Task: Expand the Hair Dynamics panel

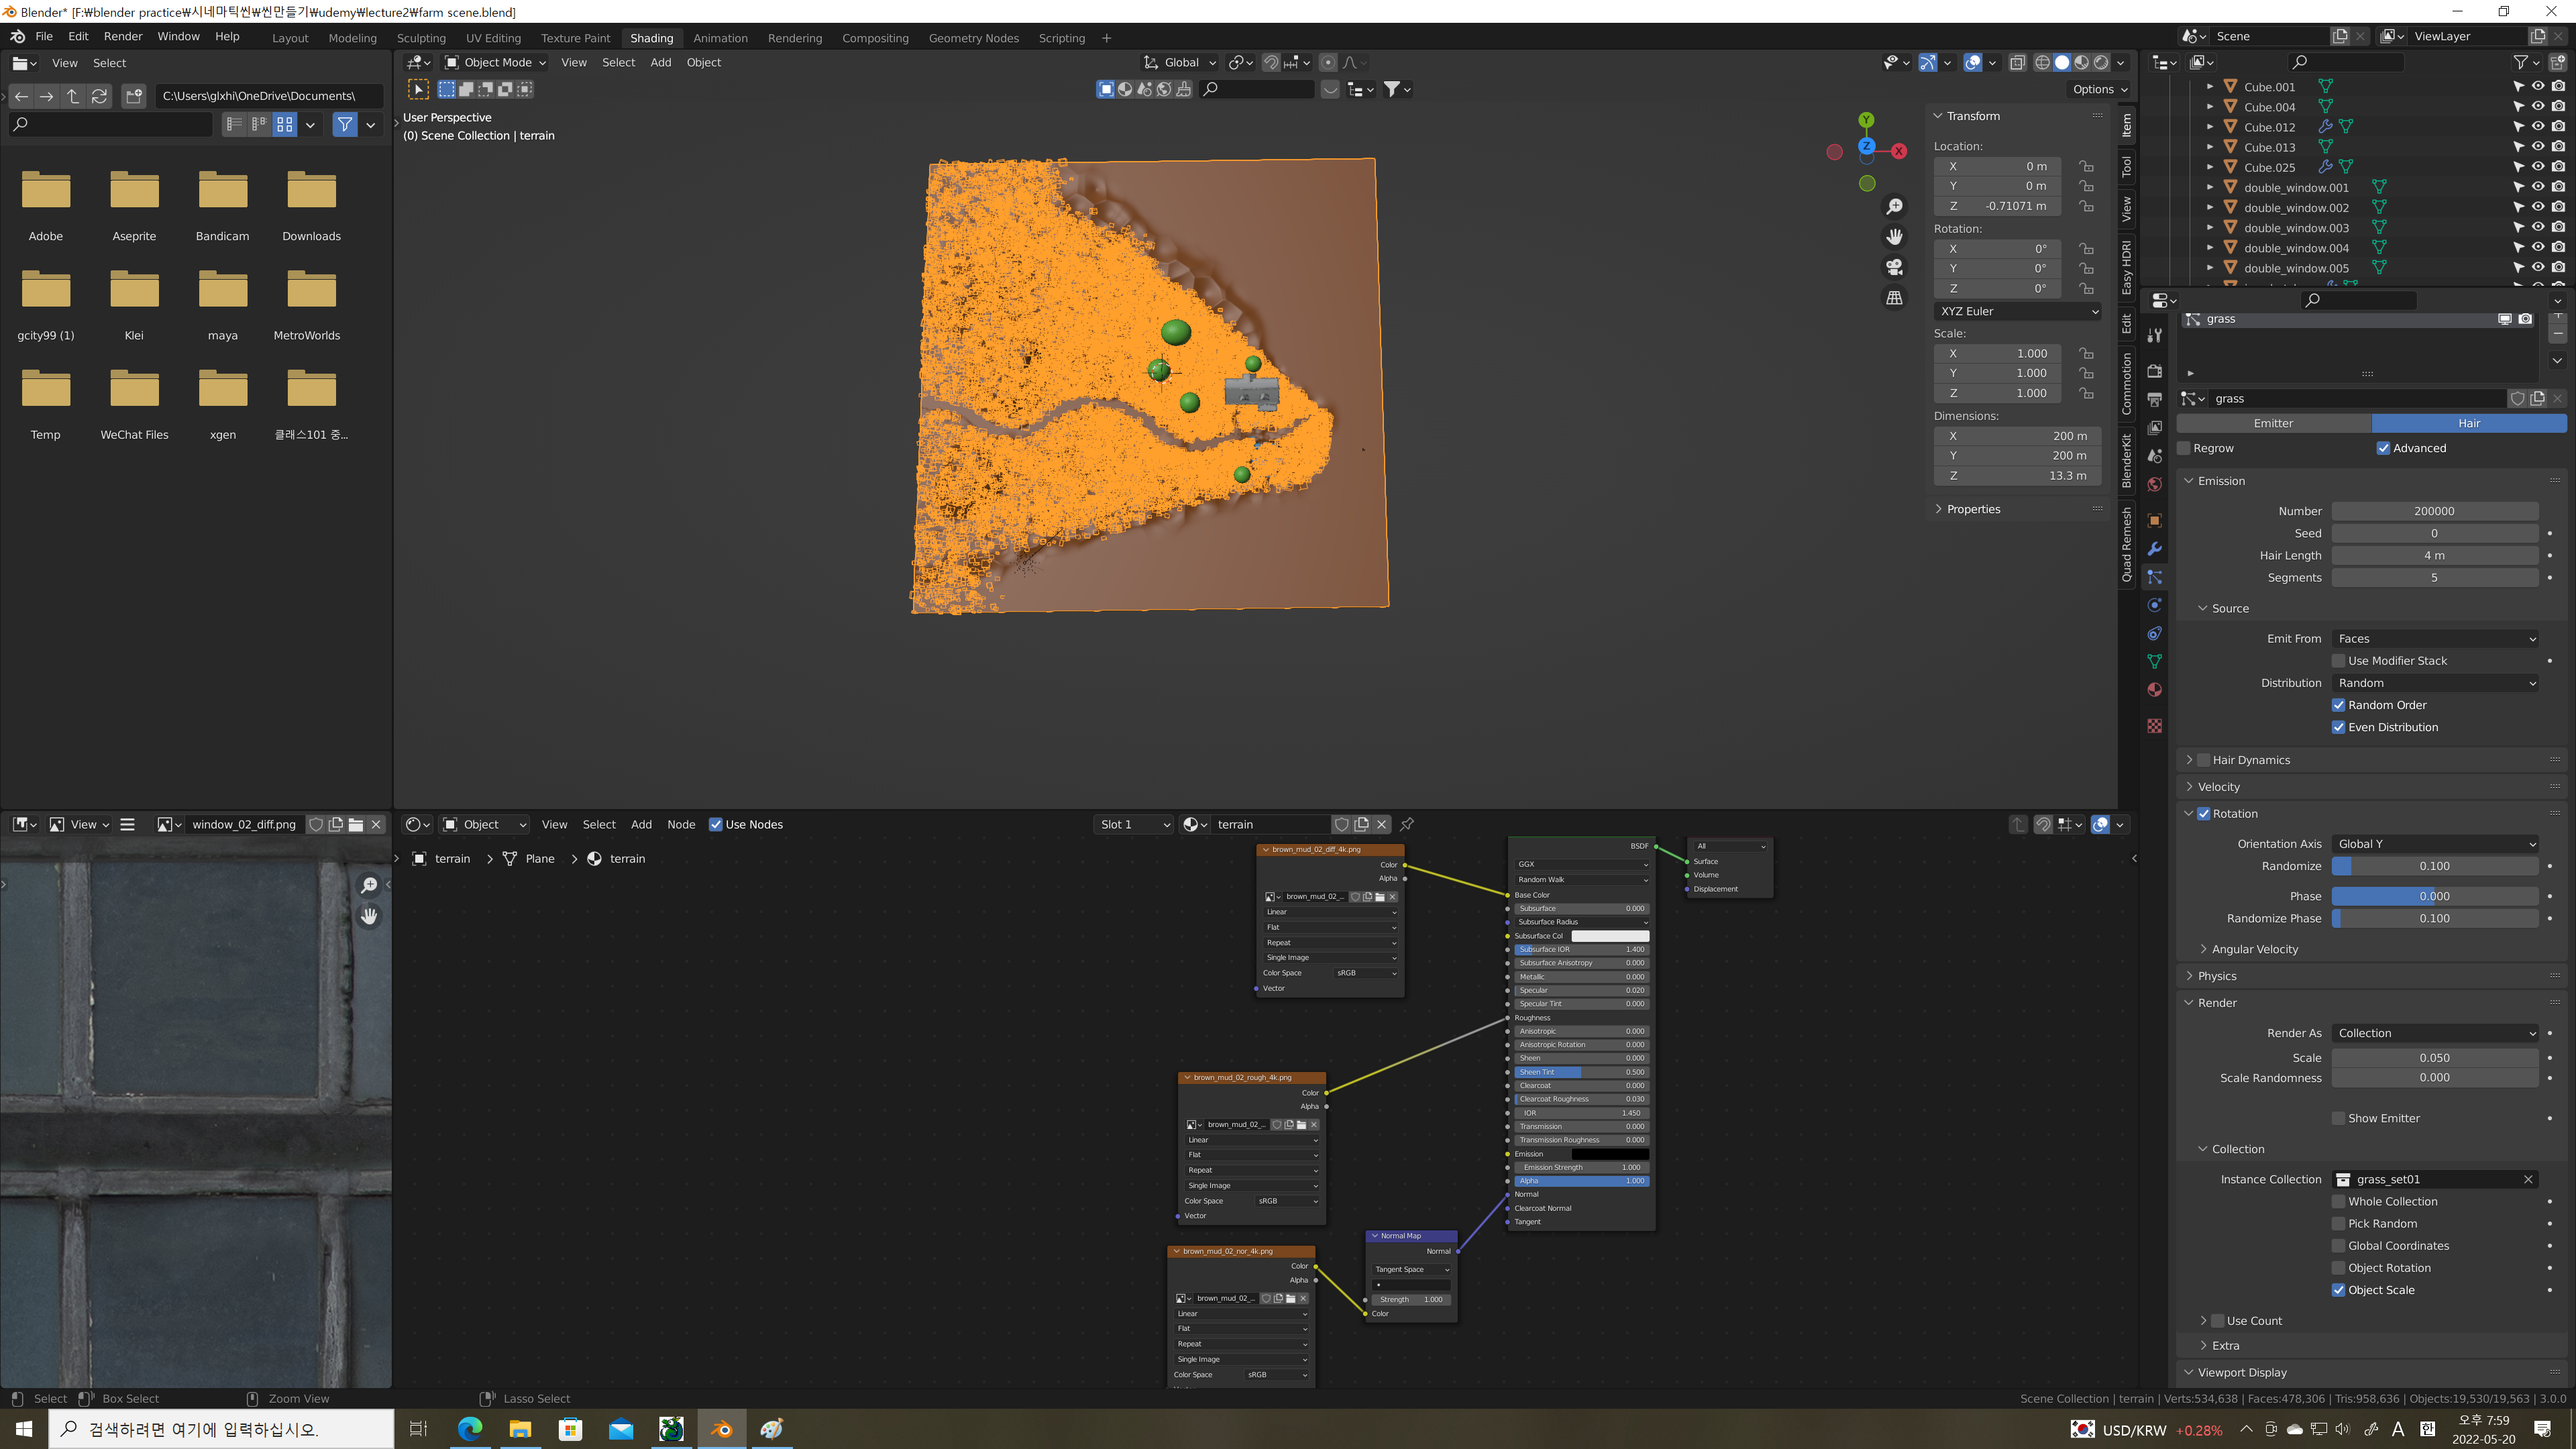Action: point(2250,760)
